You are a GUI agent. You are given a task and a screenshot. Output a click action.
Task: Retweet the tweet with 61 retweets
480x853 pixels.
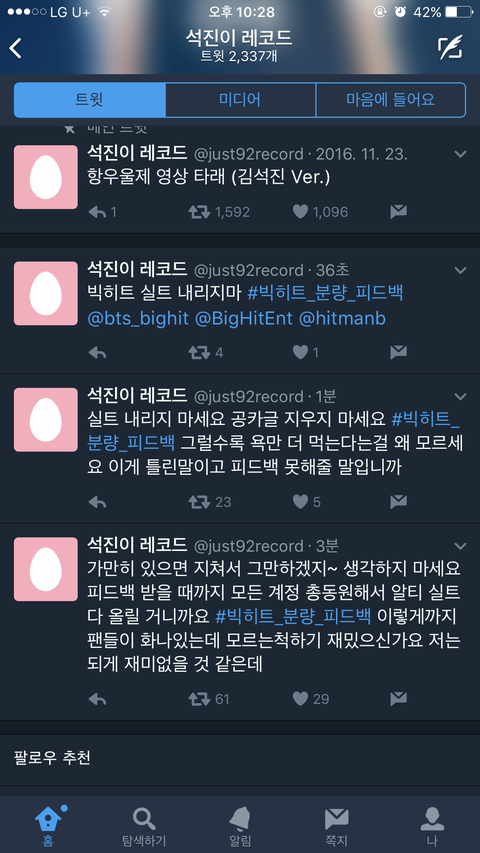pyautogui.click(x=199, y=699)
